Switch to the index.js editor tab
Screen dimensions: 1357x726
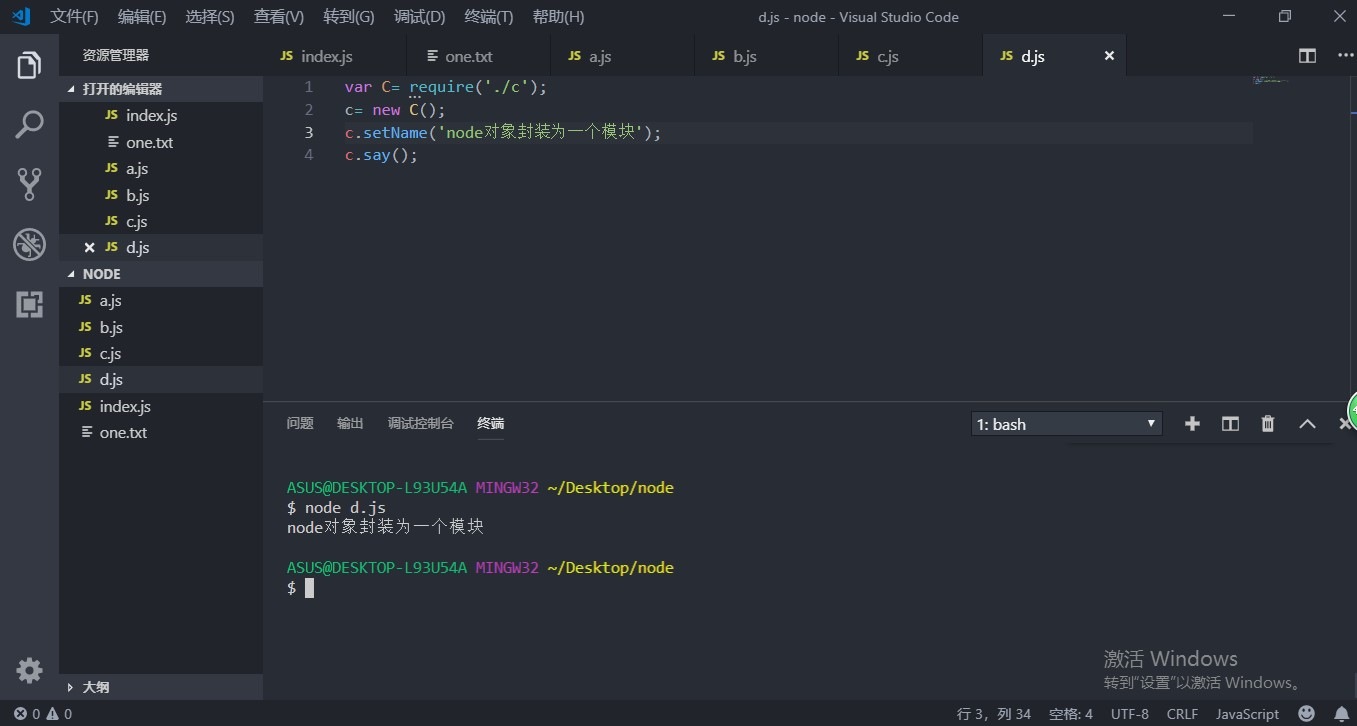335,56
